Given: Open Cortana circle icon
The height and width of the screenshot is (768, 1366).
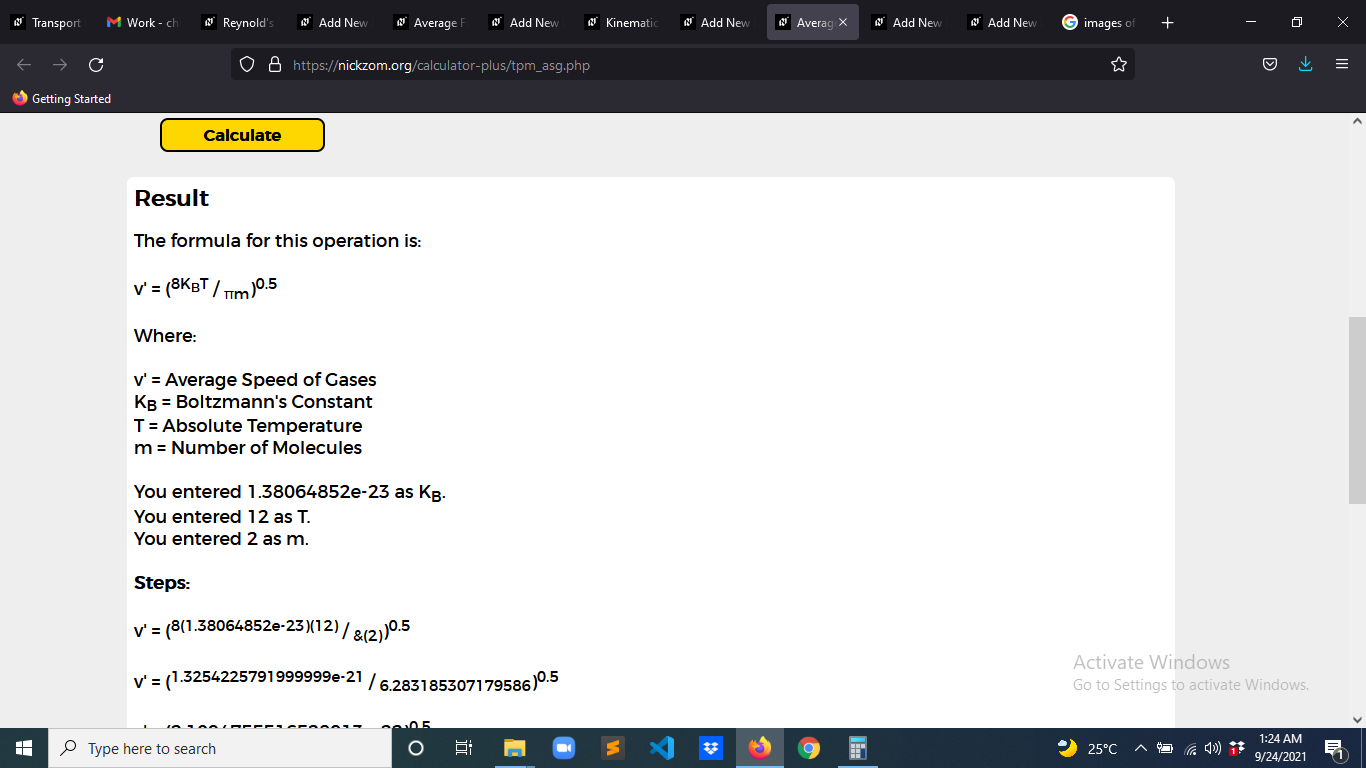Looking at the screenshot, I should pos(416,748).
